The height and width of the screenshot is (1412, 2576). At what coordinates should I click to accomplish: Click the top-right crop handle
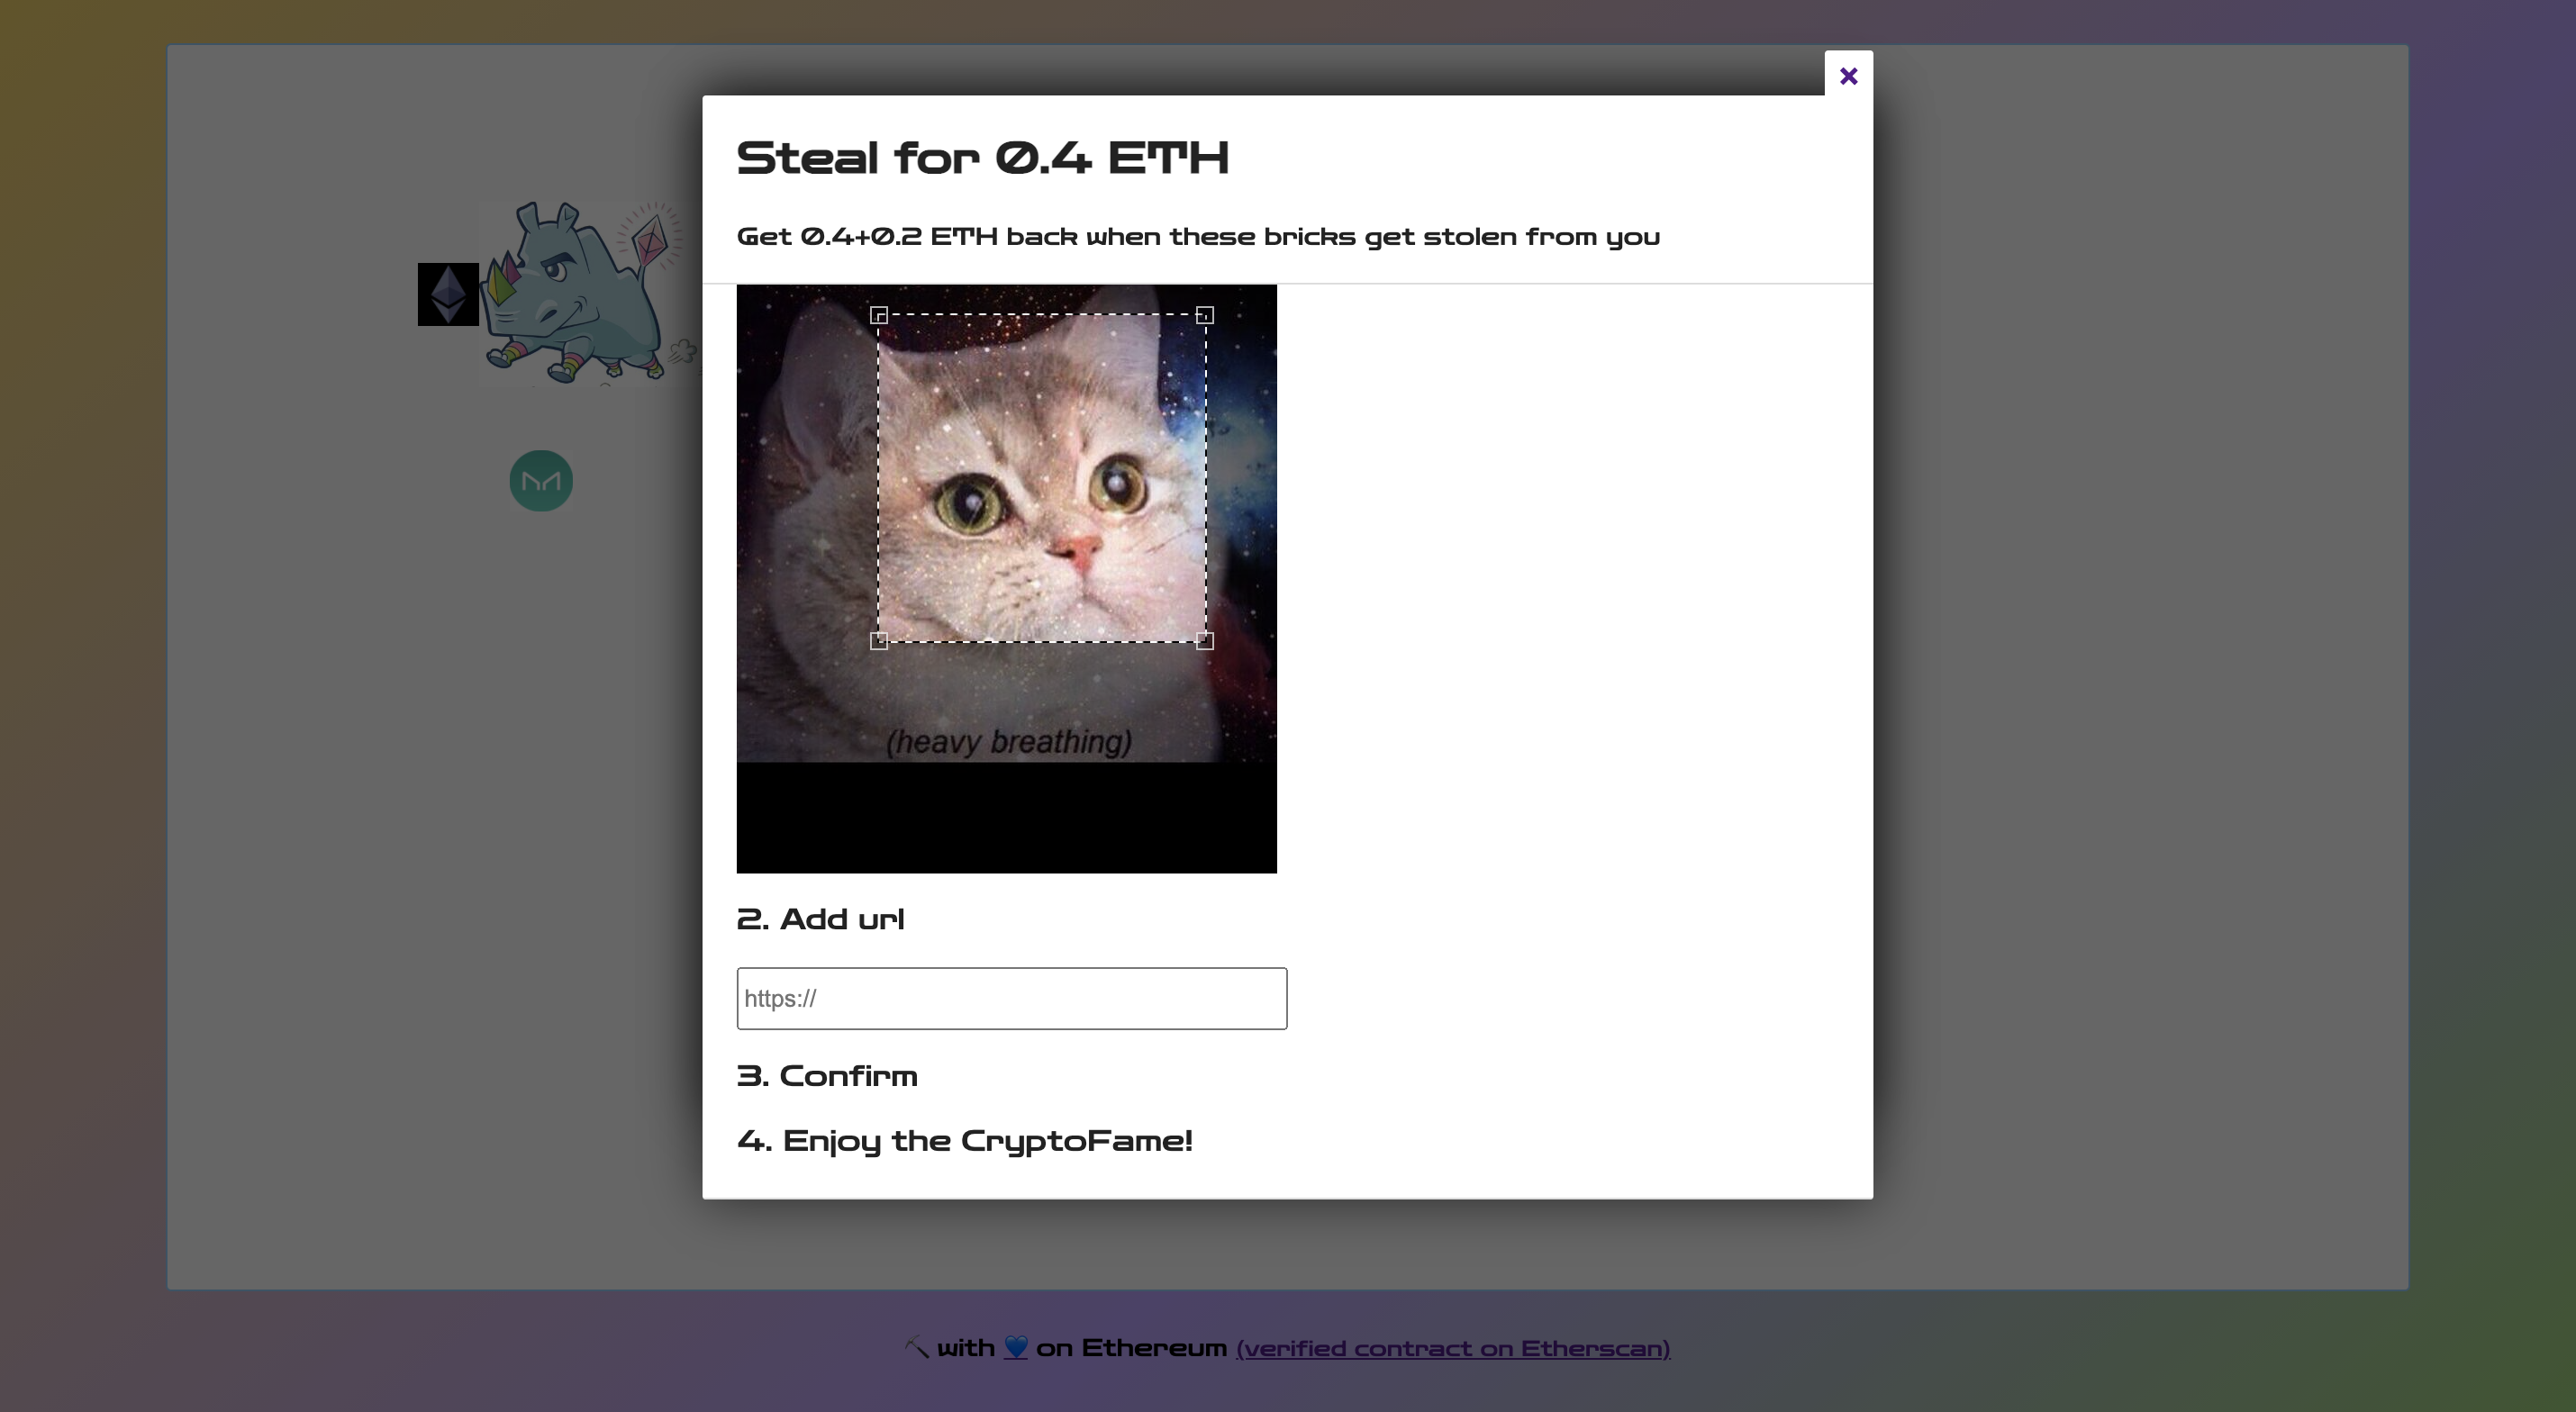(1205, 316)
